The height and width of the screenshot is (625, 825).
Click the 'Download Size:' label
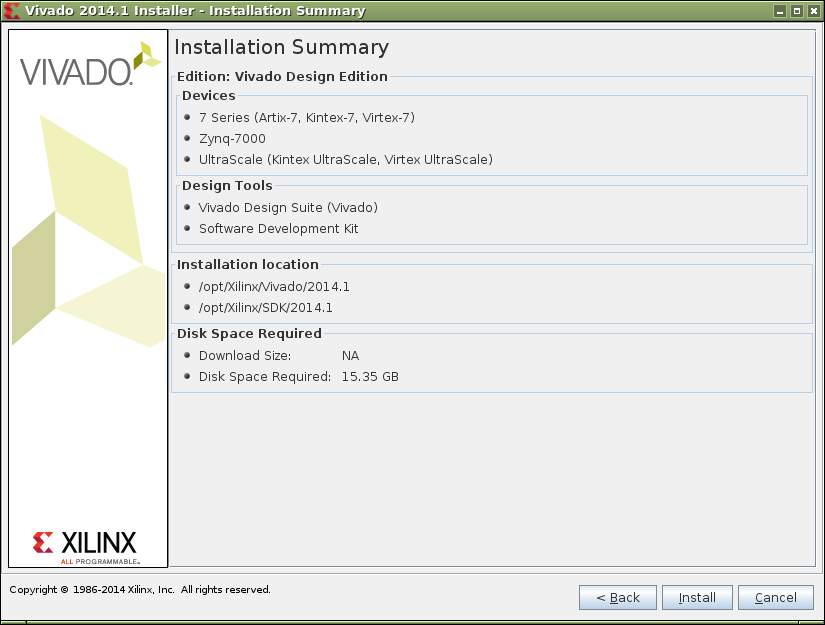click(x=245, y=356)
